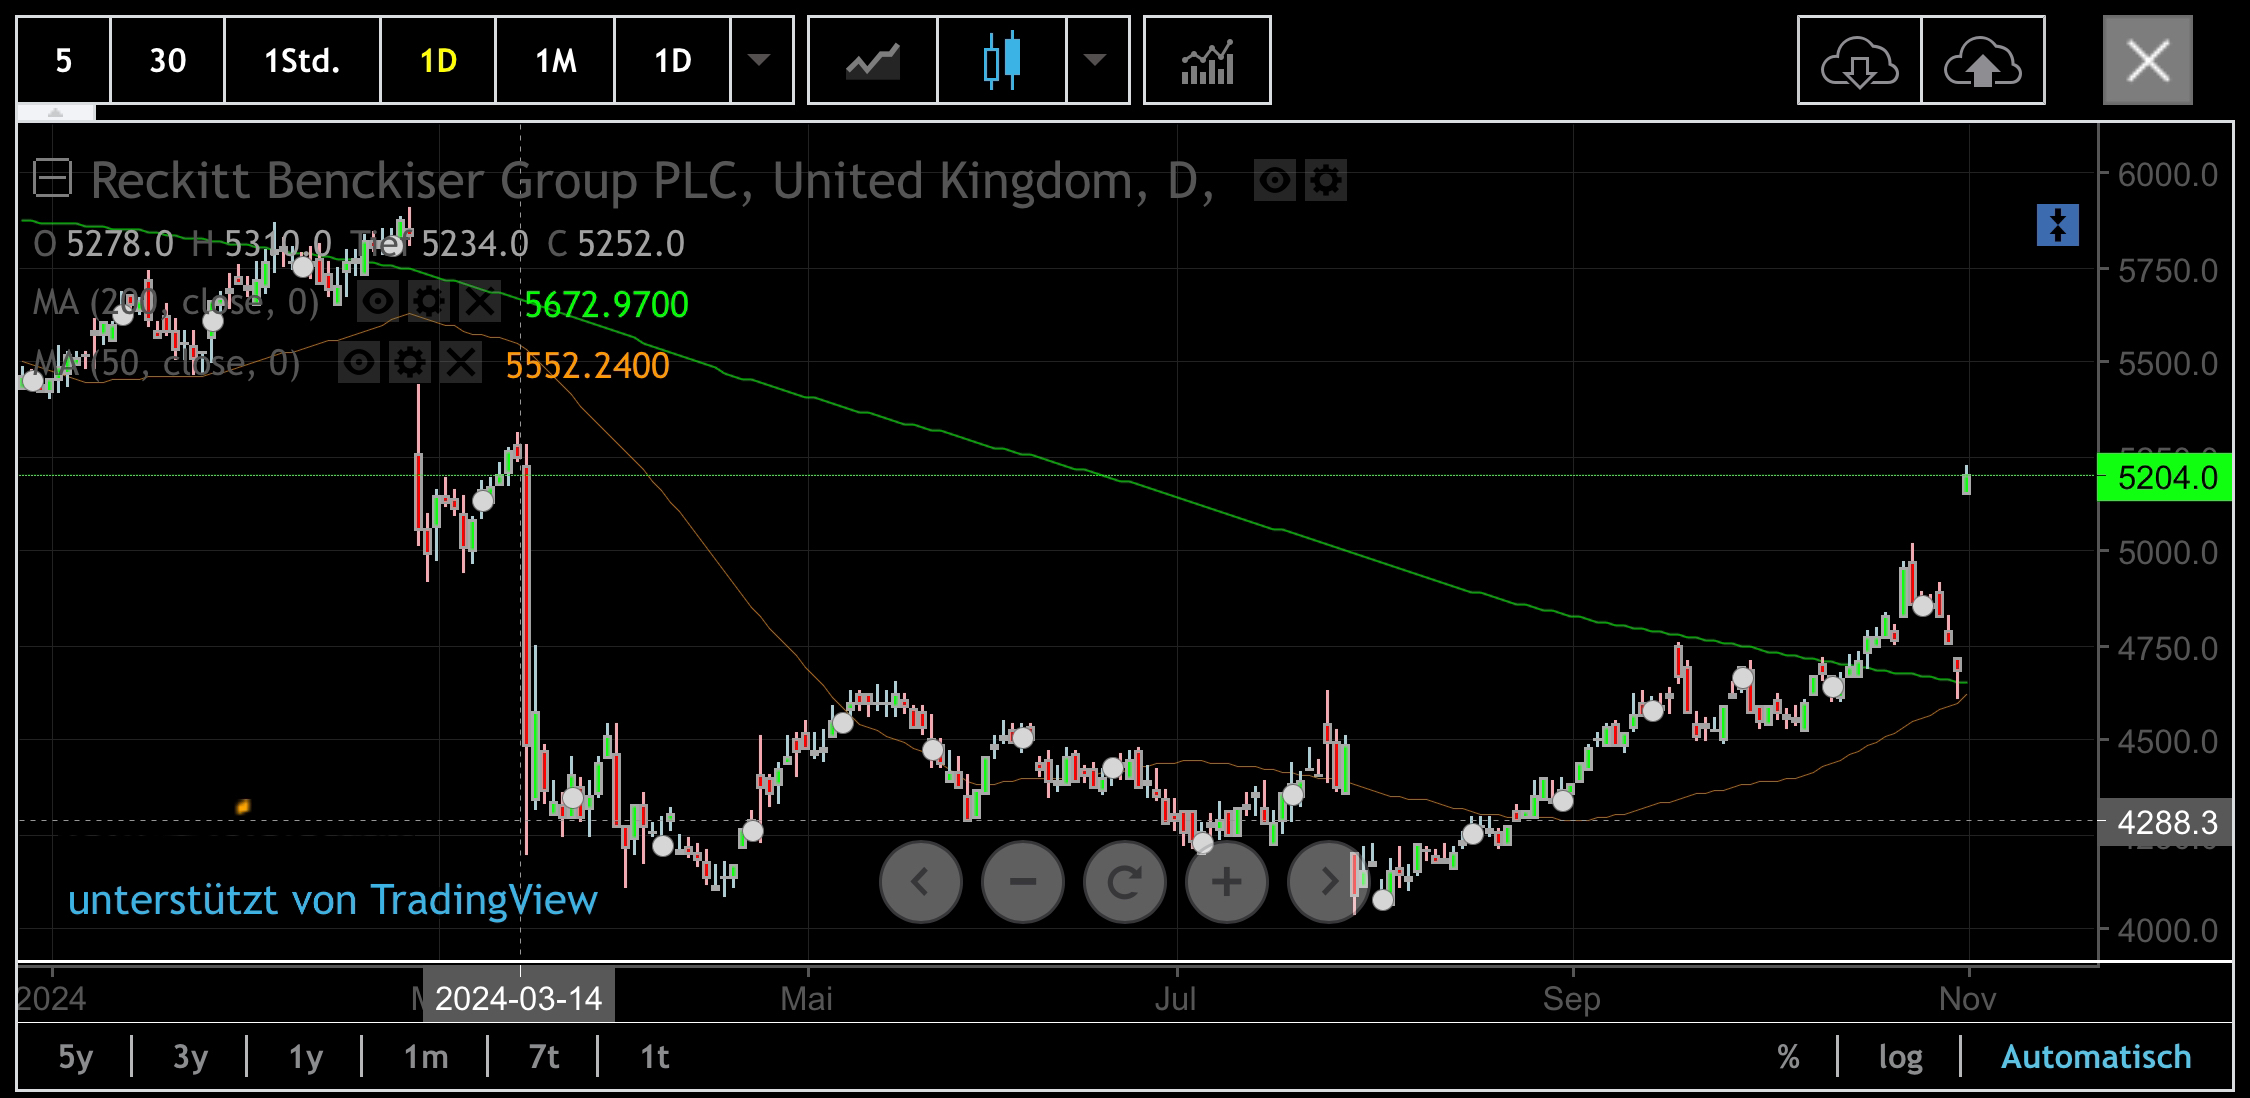Open the indicators chart icon

[x=1207, y=60]
